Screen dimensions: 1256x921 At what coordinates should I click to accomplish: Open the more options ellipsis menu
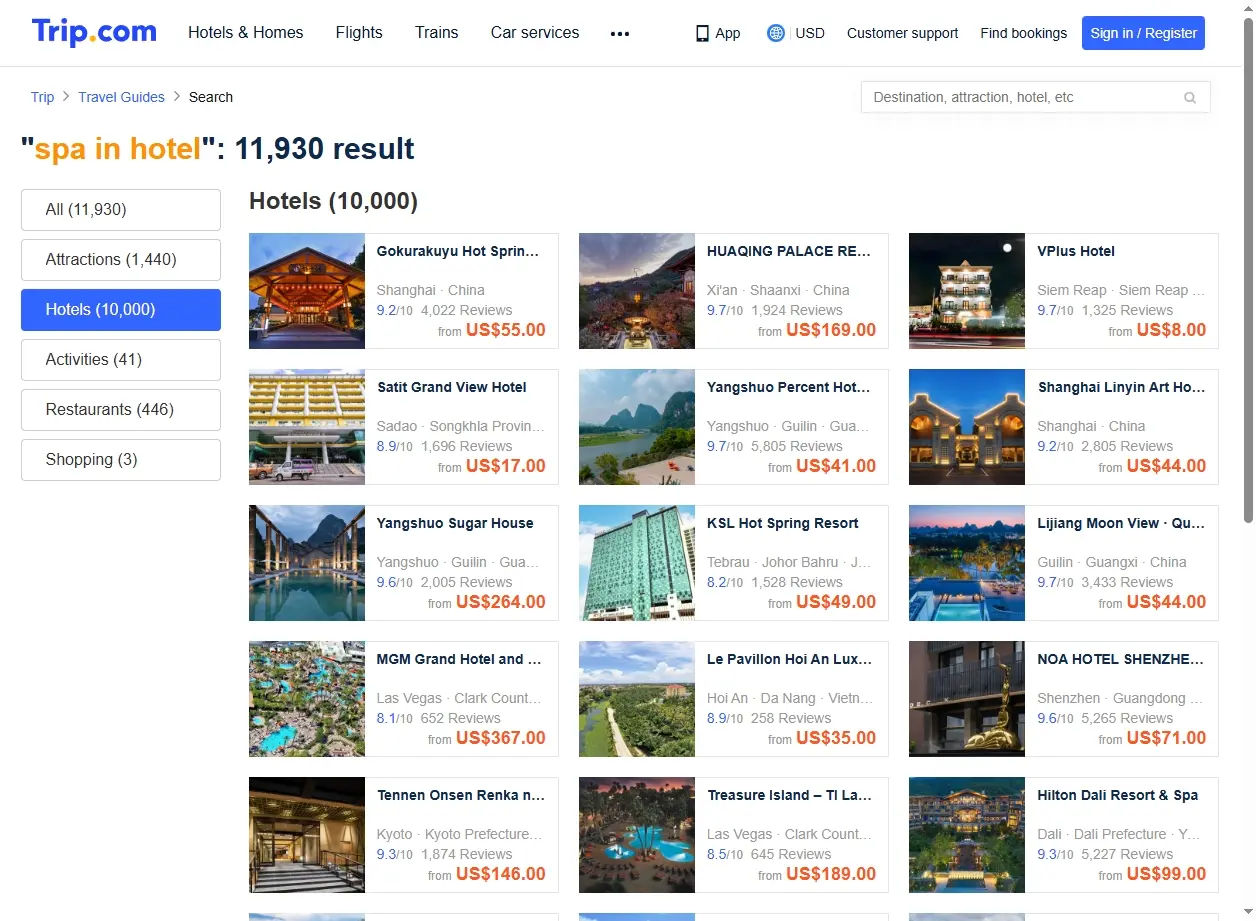[620, 33]
